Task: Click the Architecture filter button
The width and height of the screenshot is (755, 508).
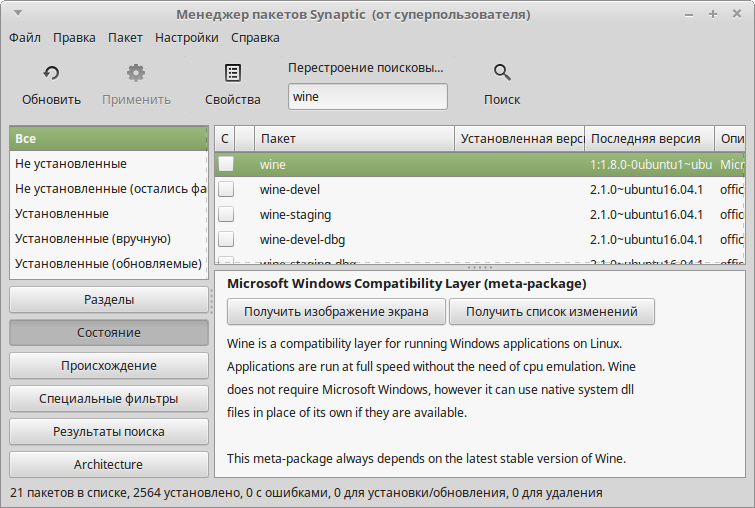Action: pyautogui.click(x=109, y=465)
